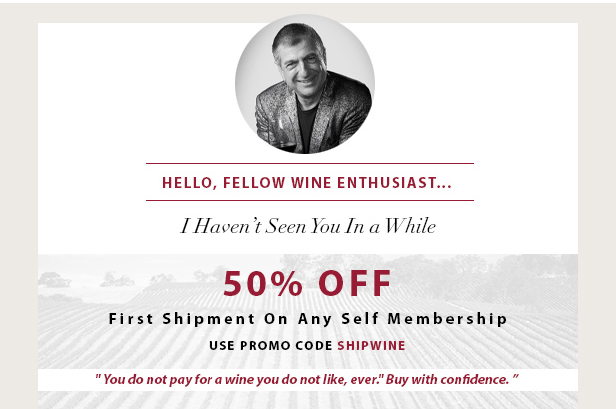The image size is (616, 409).
Task: Click the word "Membership" in the offer line
Action: [448, 319]
